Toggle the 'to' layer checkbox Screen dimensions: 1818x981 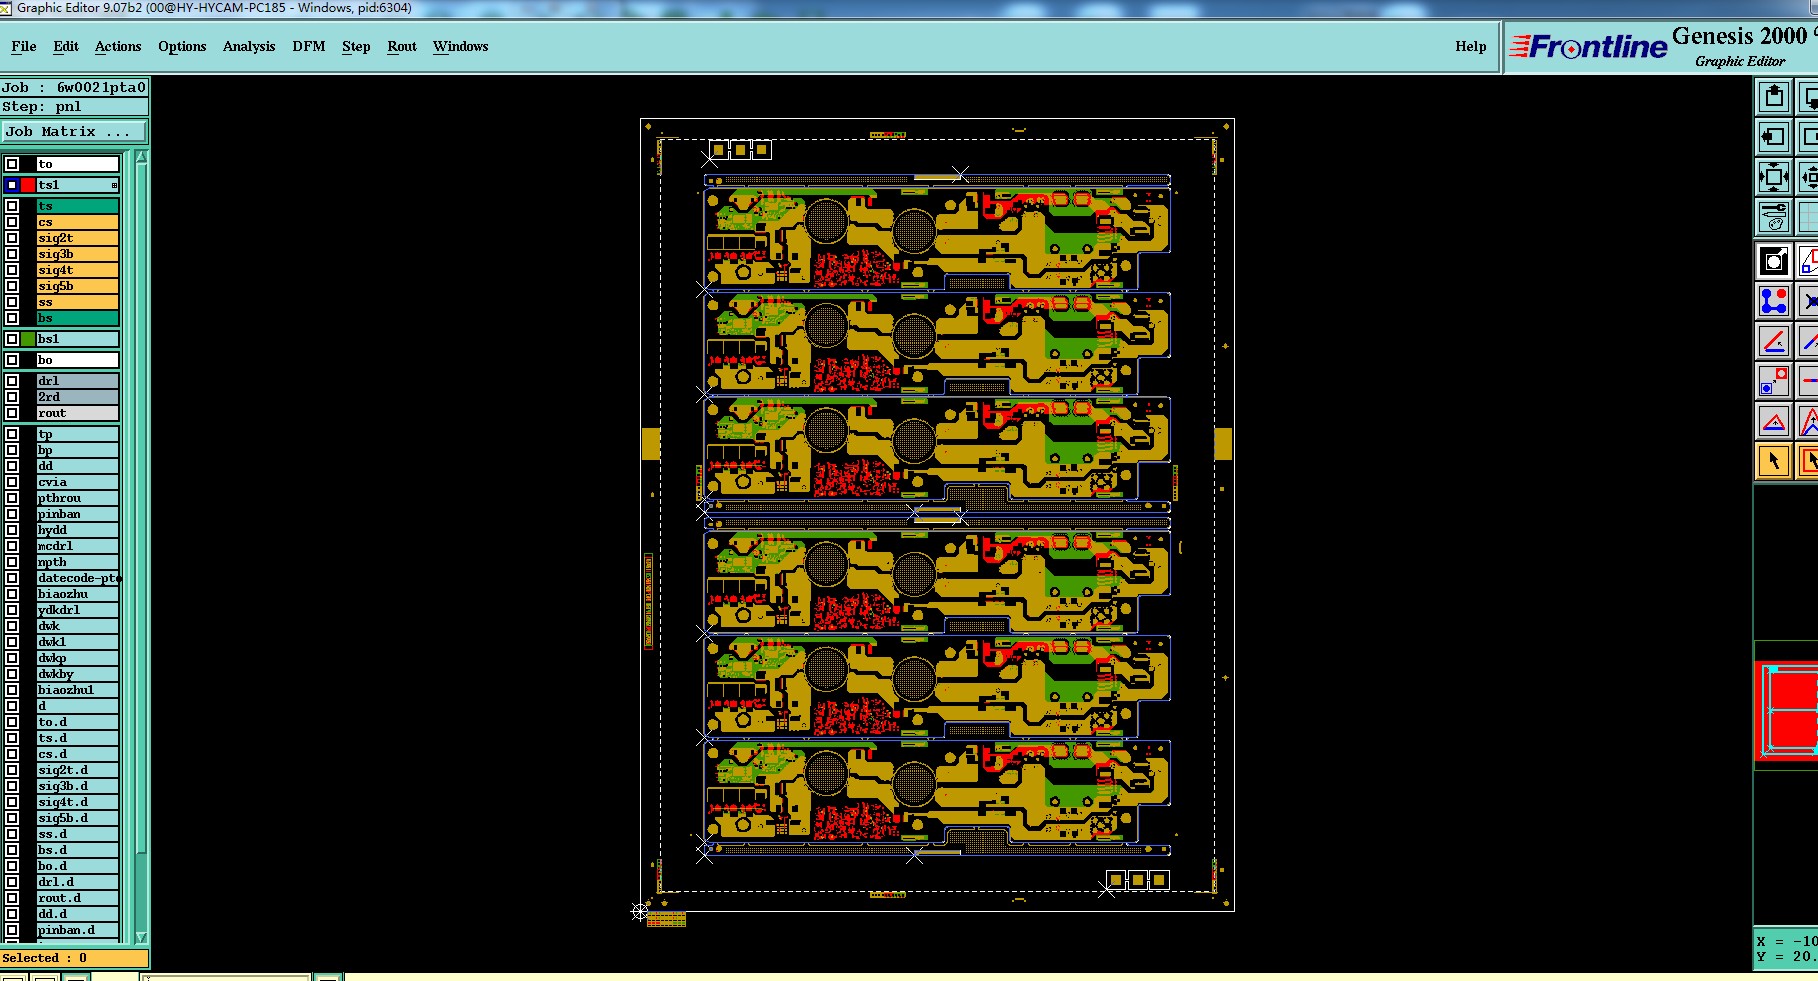coord(12,164)
